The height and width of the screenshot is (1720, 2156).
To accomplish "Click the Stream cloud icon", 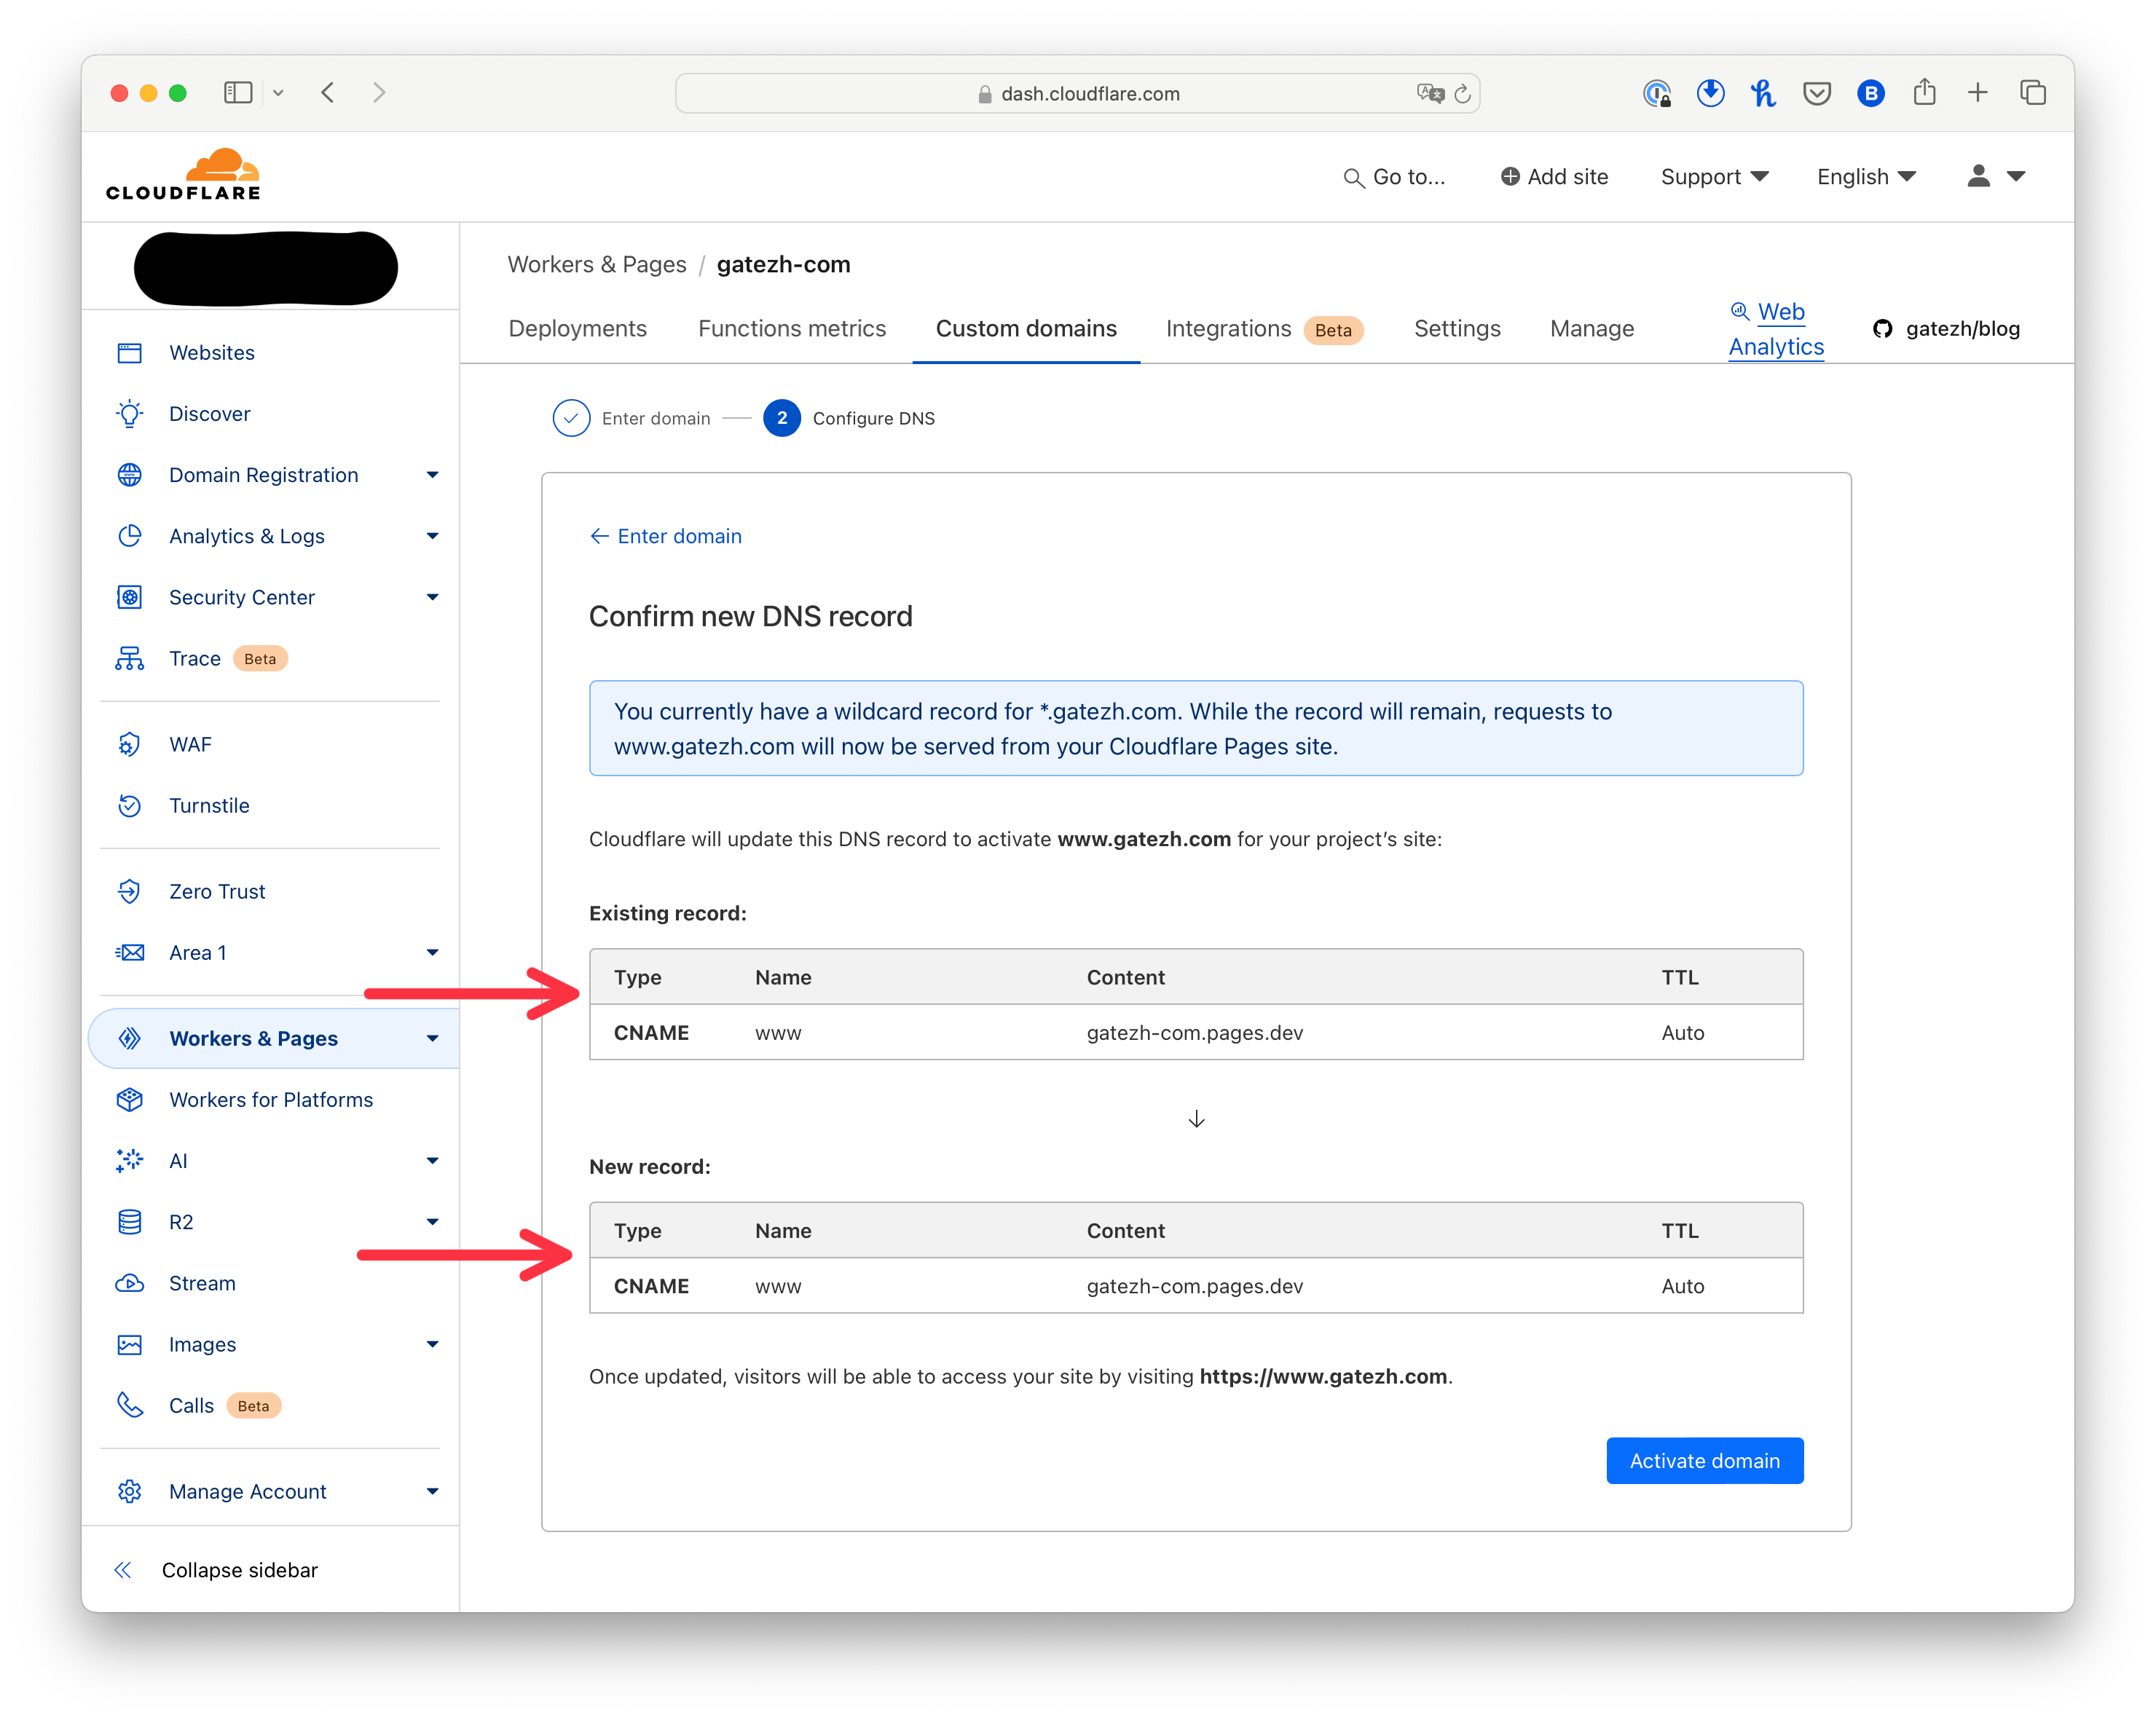I will point(130,1284).
